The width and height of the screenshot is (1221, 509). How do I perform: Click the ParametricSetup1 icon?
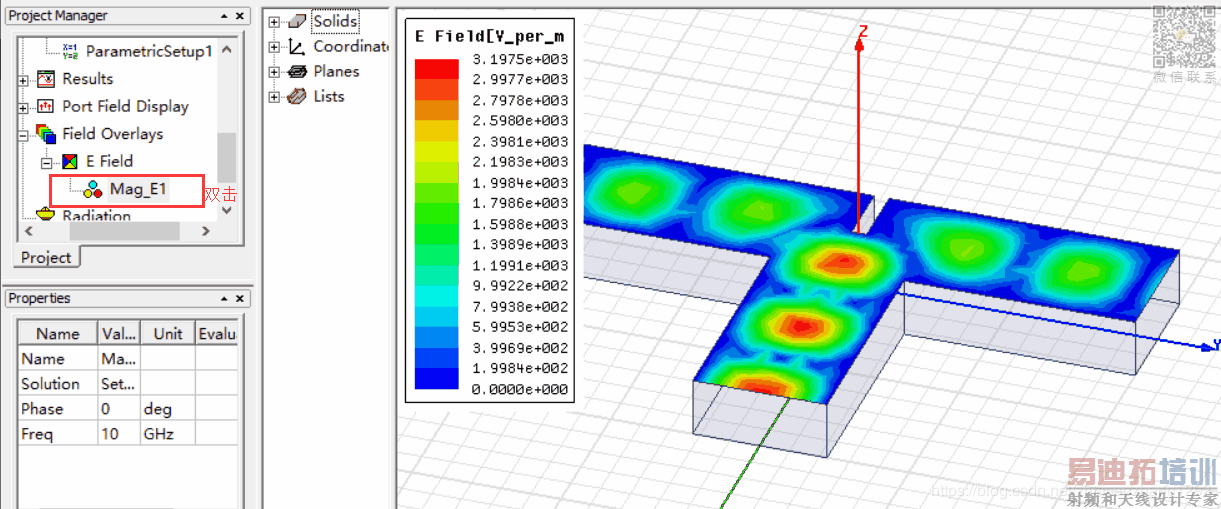[x=70, y=50]
